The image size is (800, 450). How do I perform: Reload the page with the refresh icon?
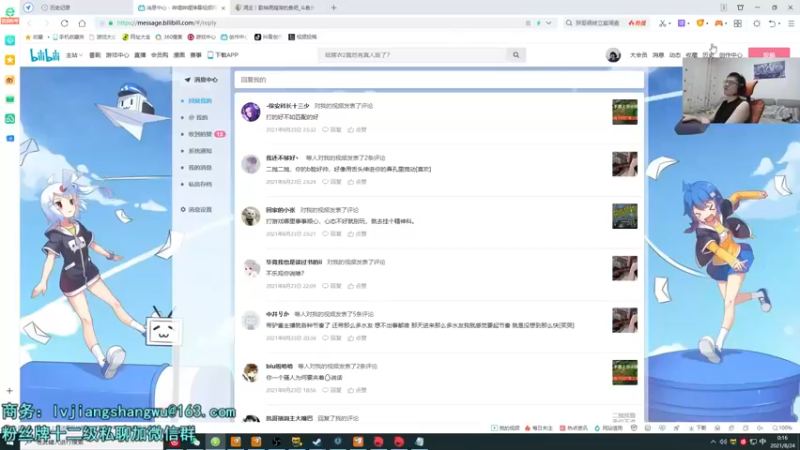click(64, 23)
